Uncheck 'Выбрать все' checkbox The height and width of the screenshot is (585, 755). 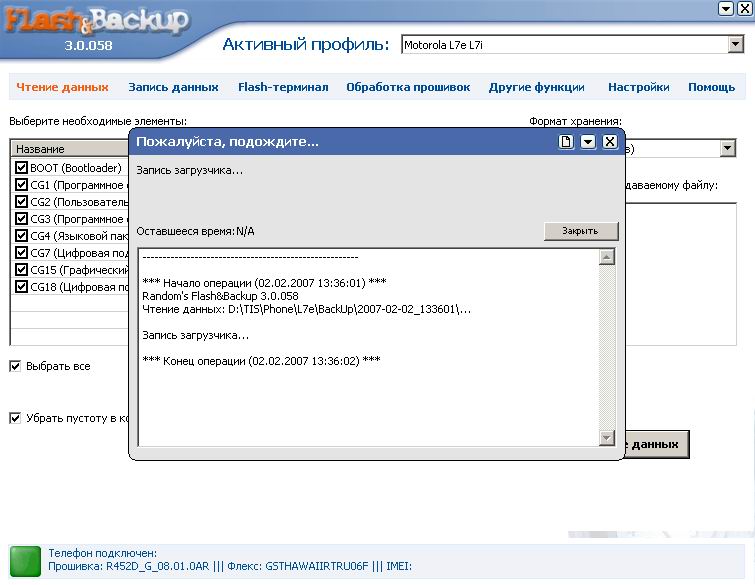pyautogui.click(x=15, y=366)
